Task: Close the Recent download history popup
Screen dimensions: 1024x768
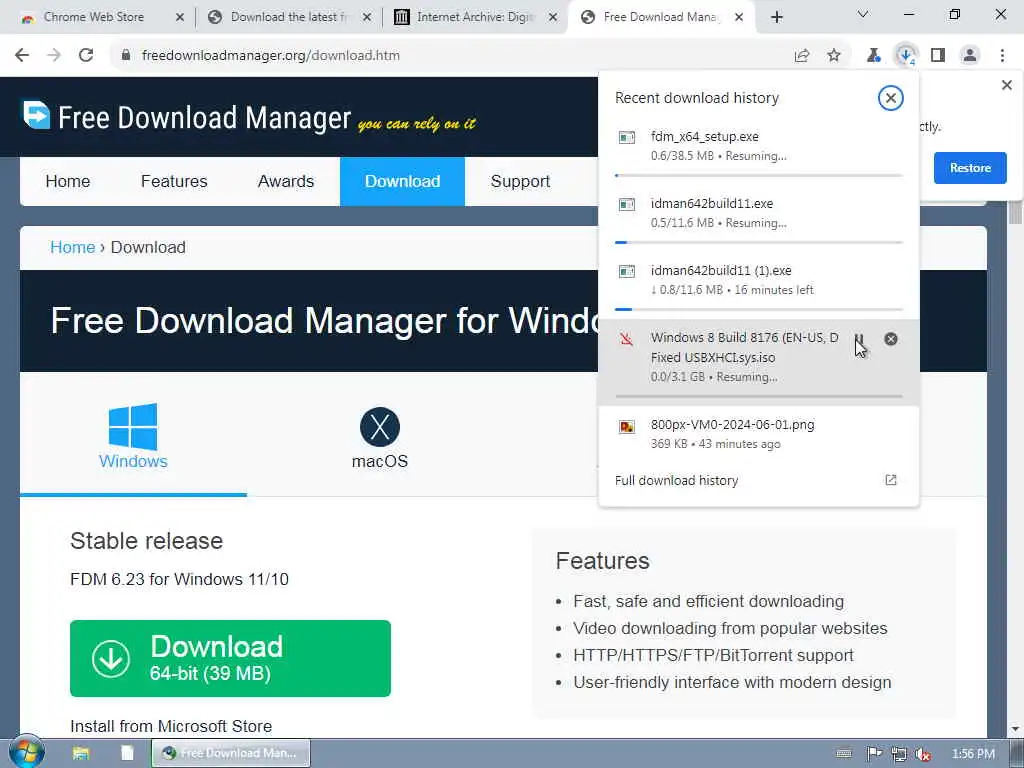Action: point(890,98)
